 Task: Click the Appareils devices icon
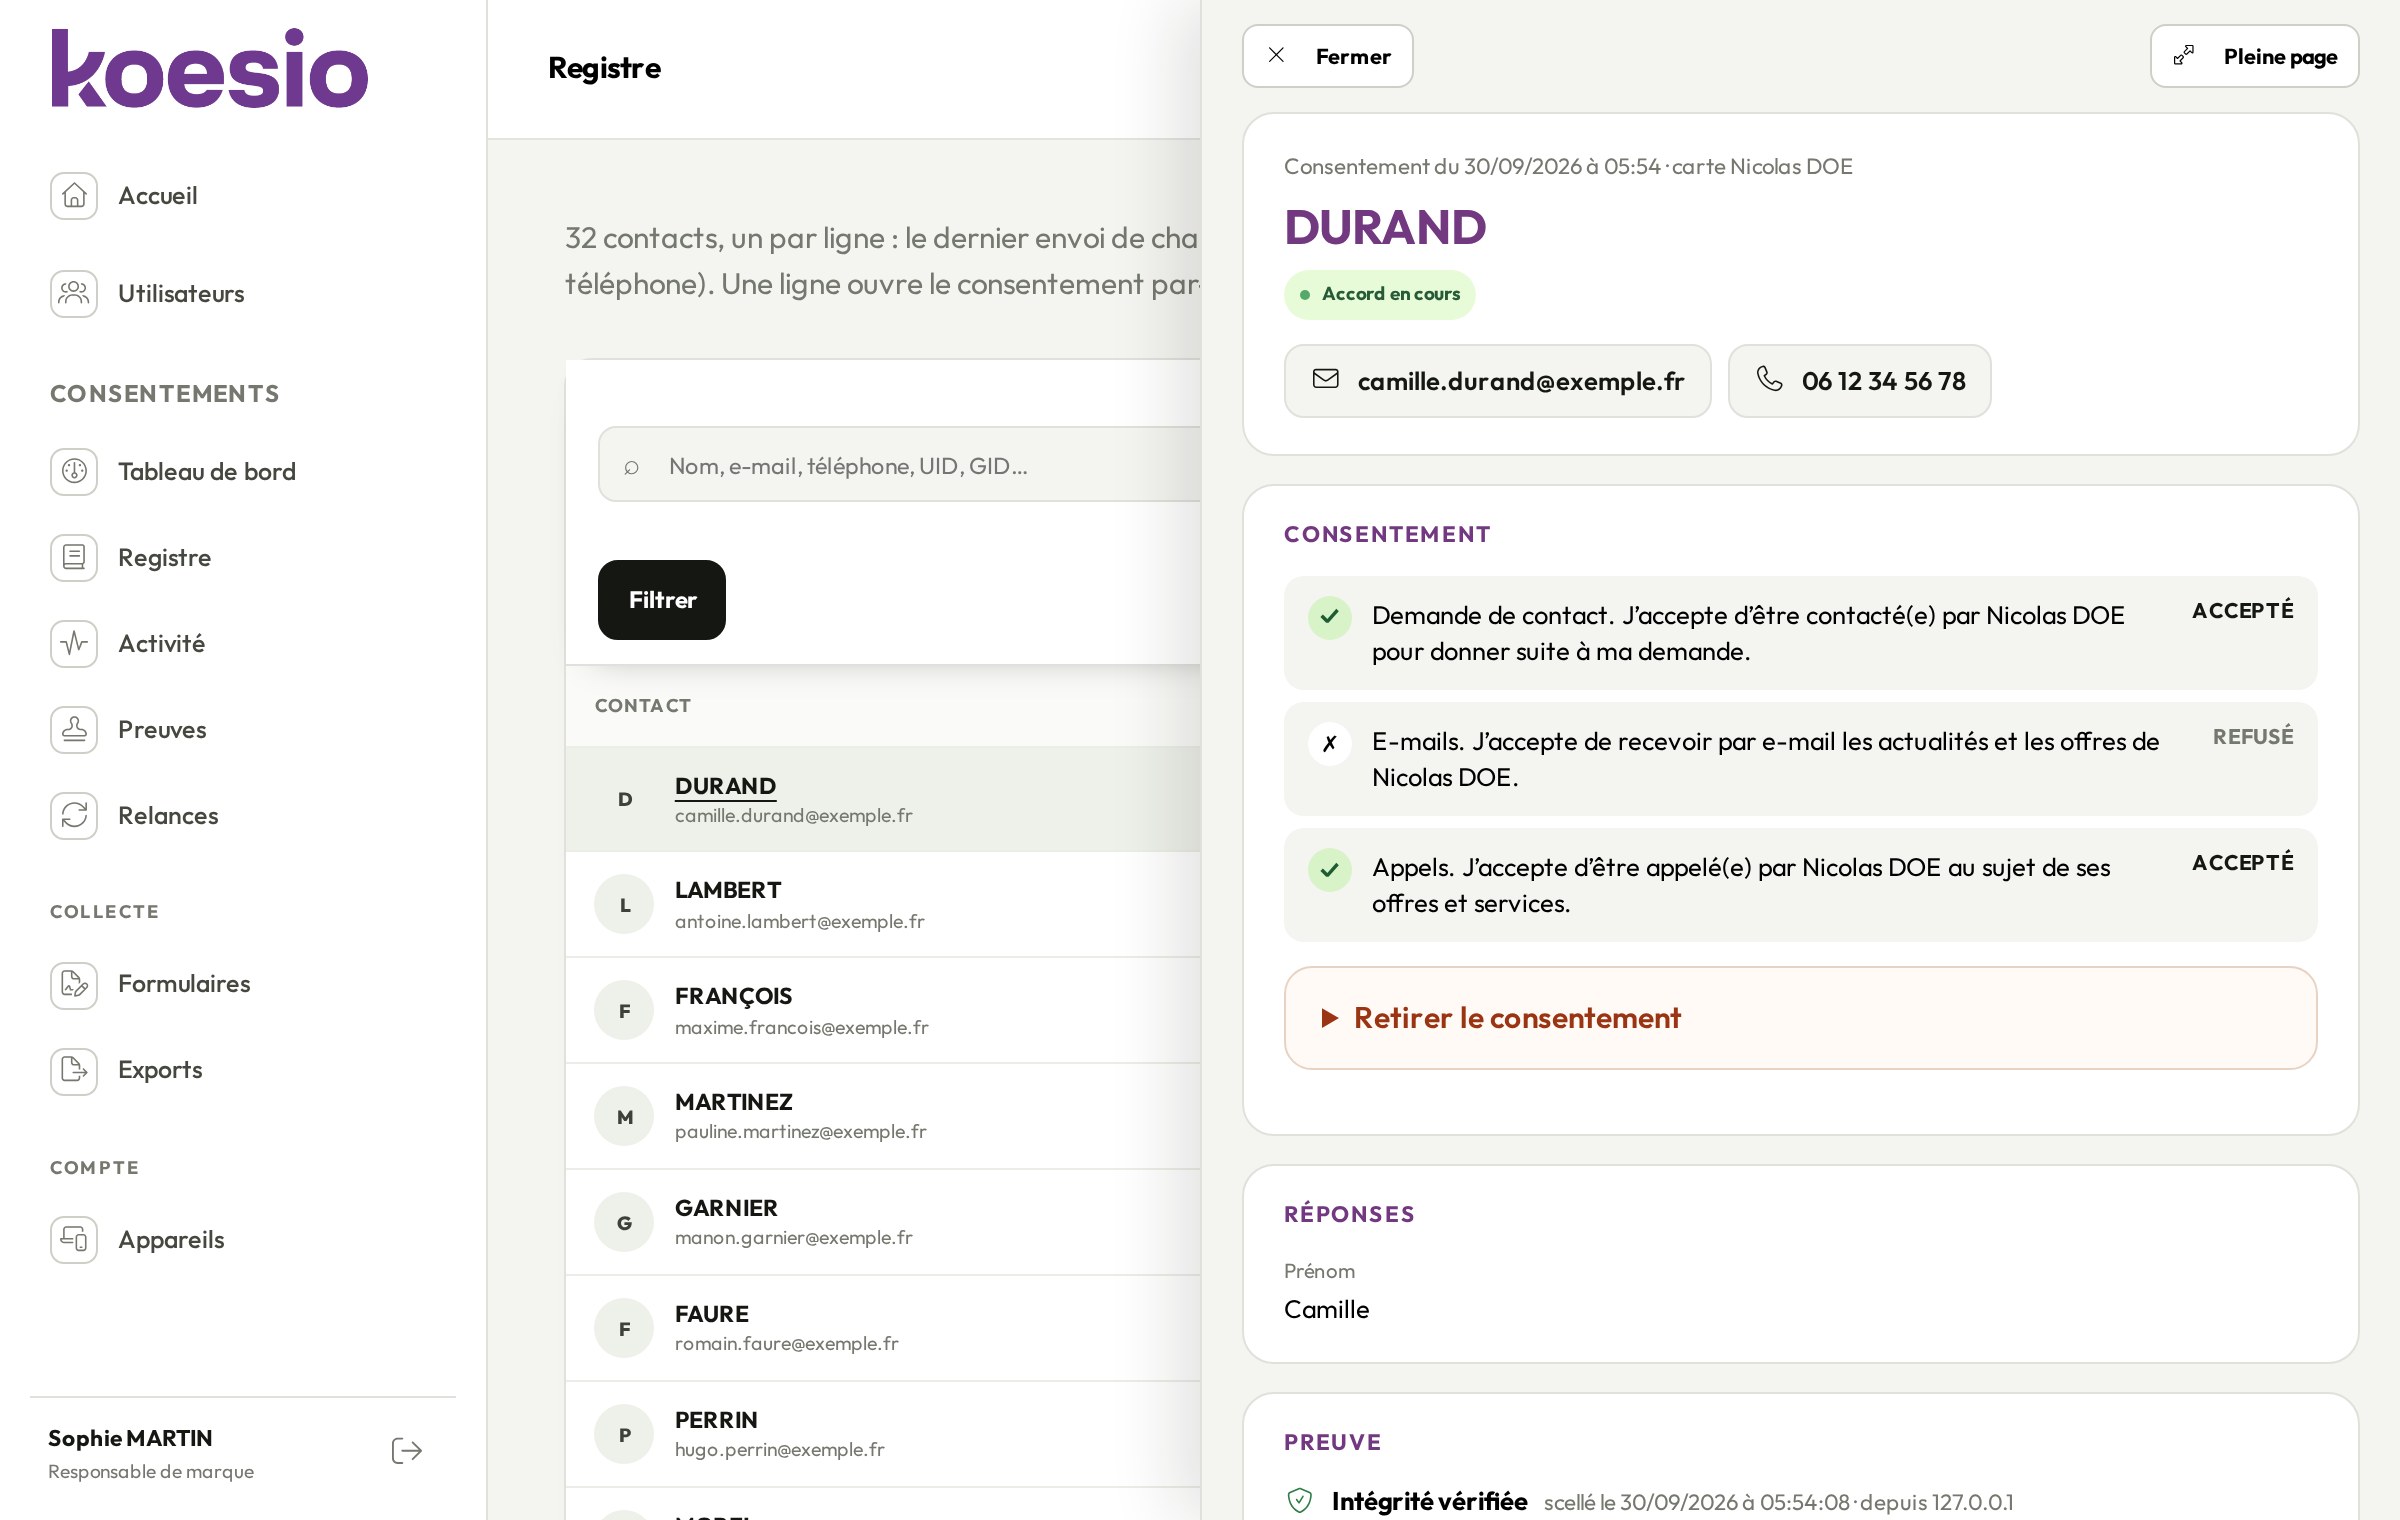(74, 1240)
